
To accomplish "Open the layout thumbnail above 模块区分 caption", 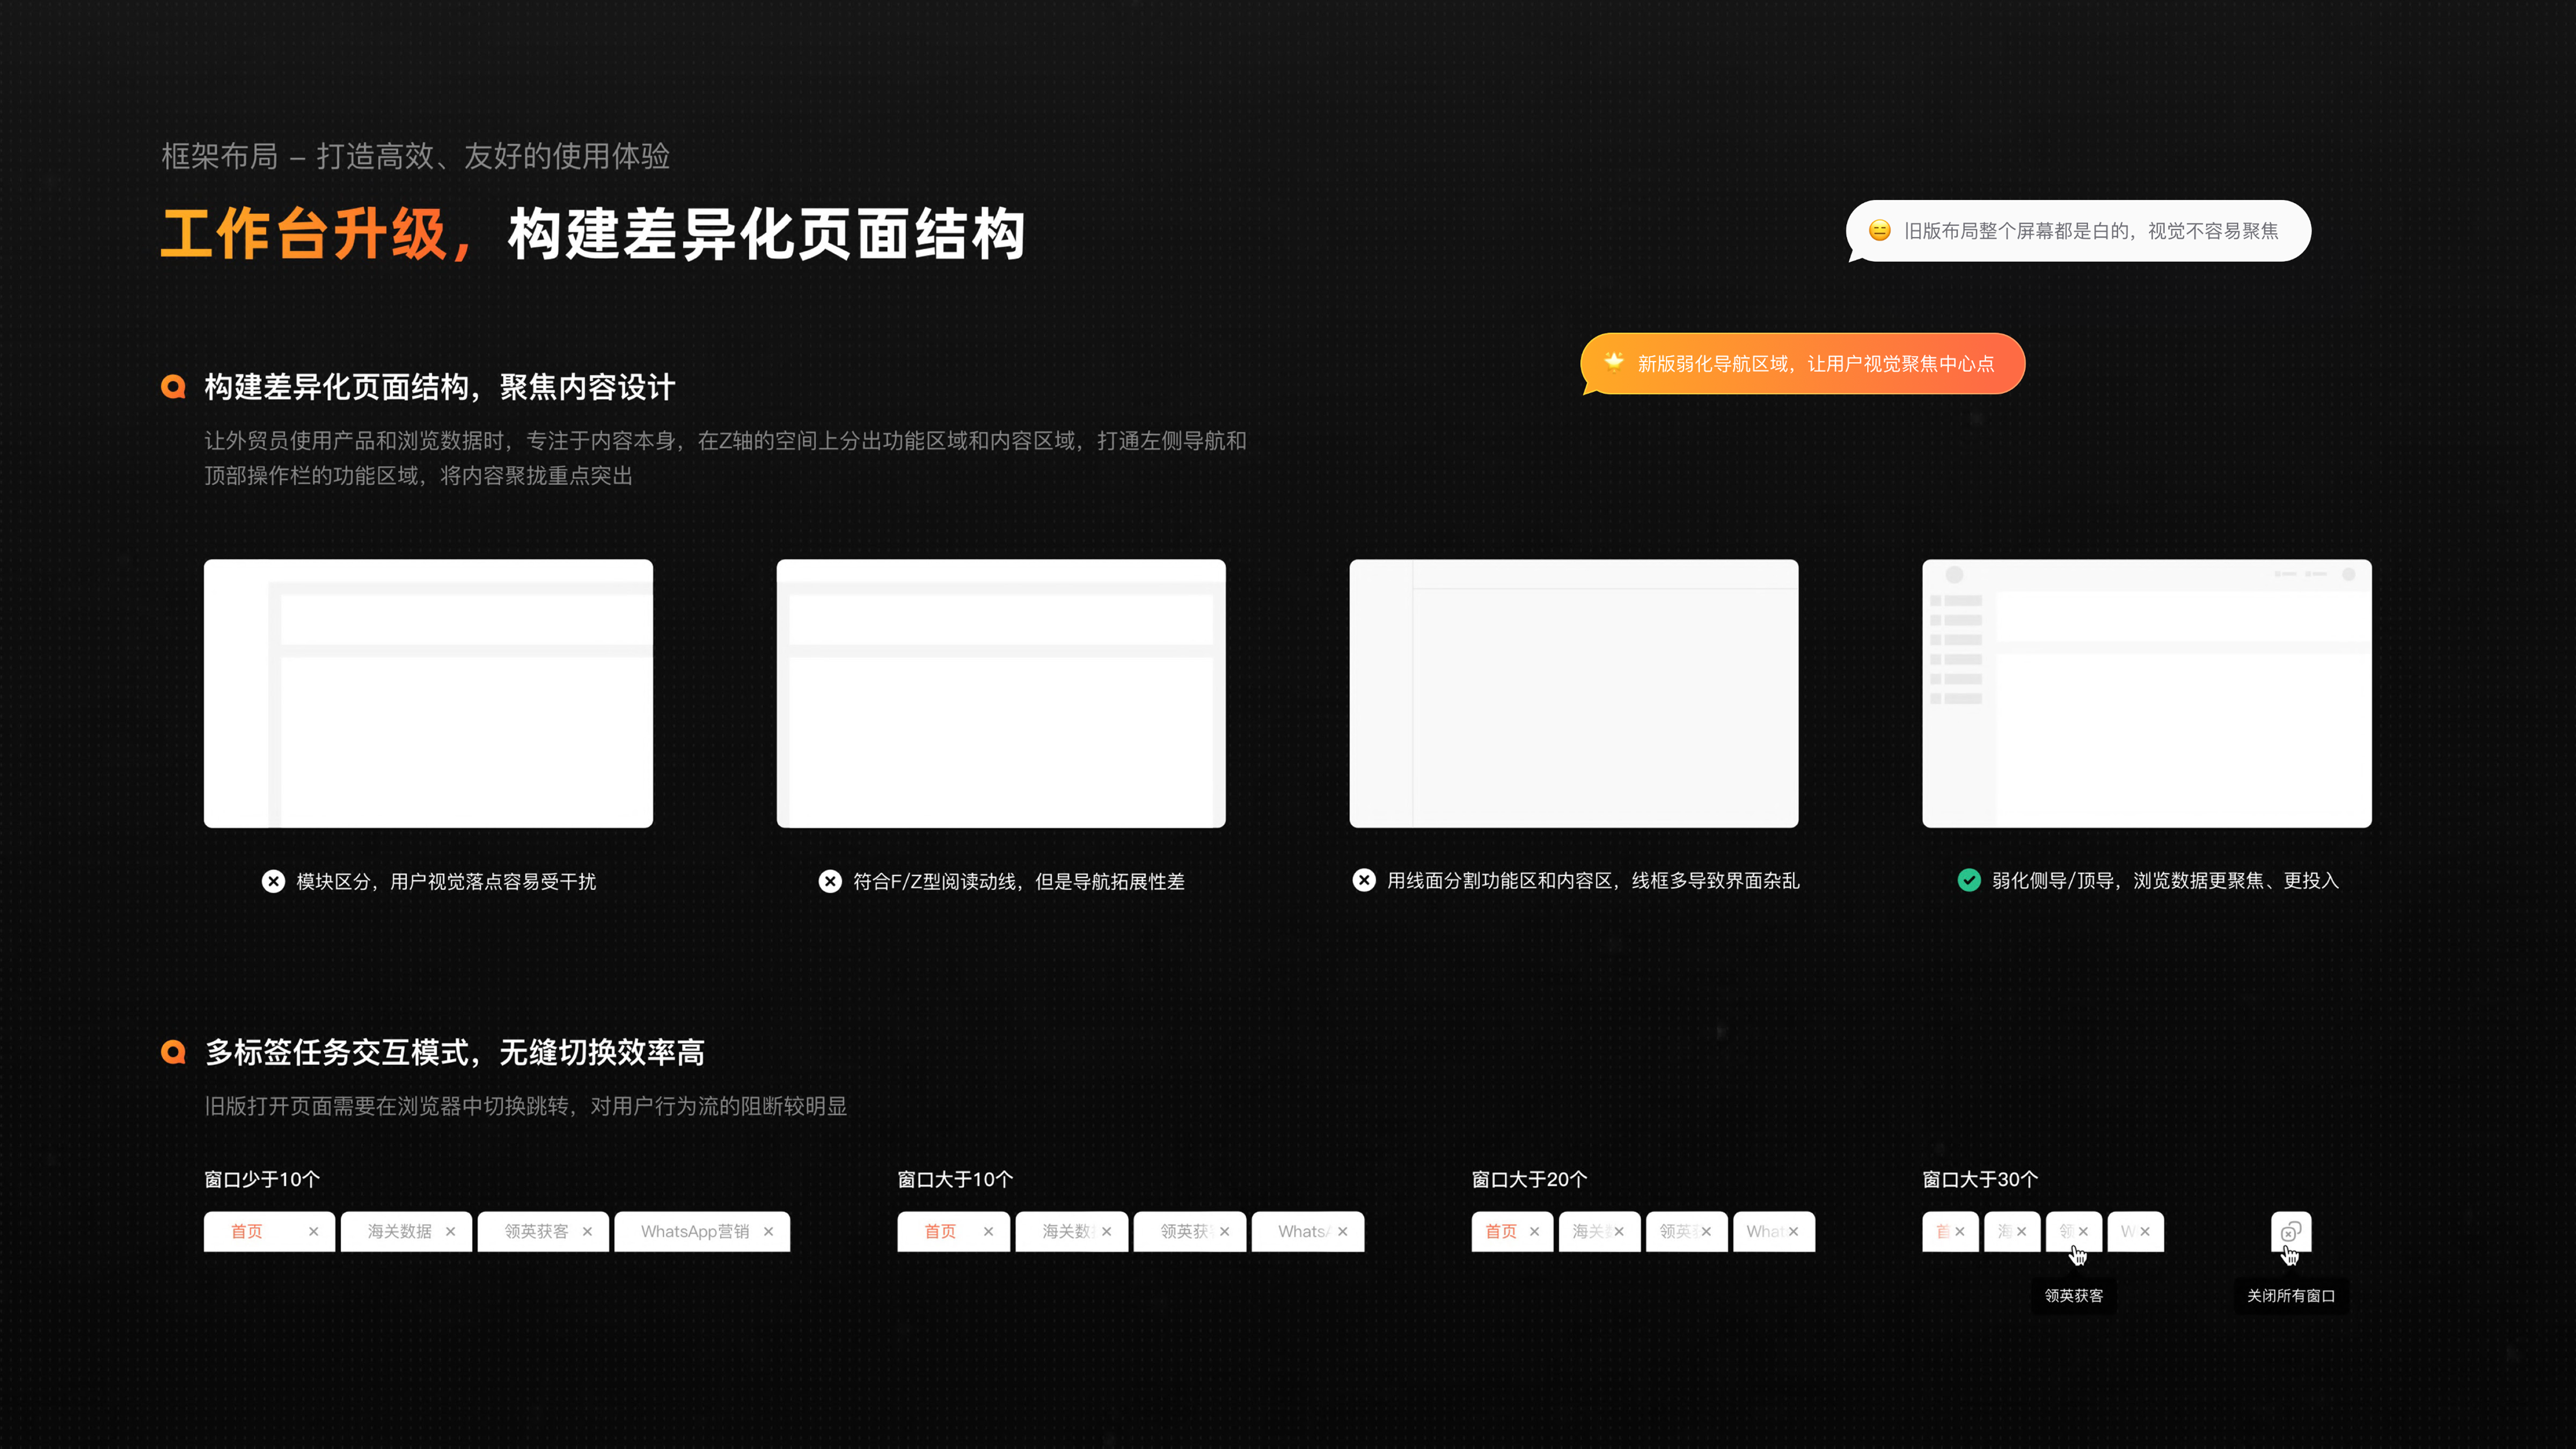I will pyautogui.click(x=428, y=693).
